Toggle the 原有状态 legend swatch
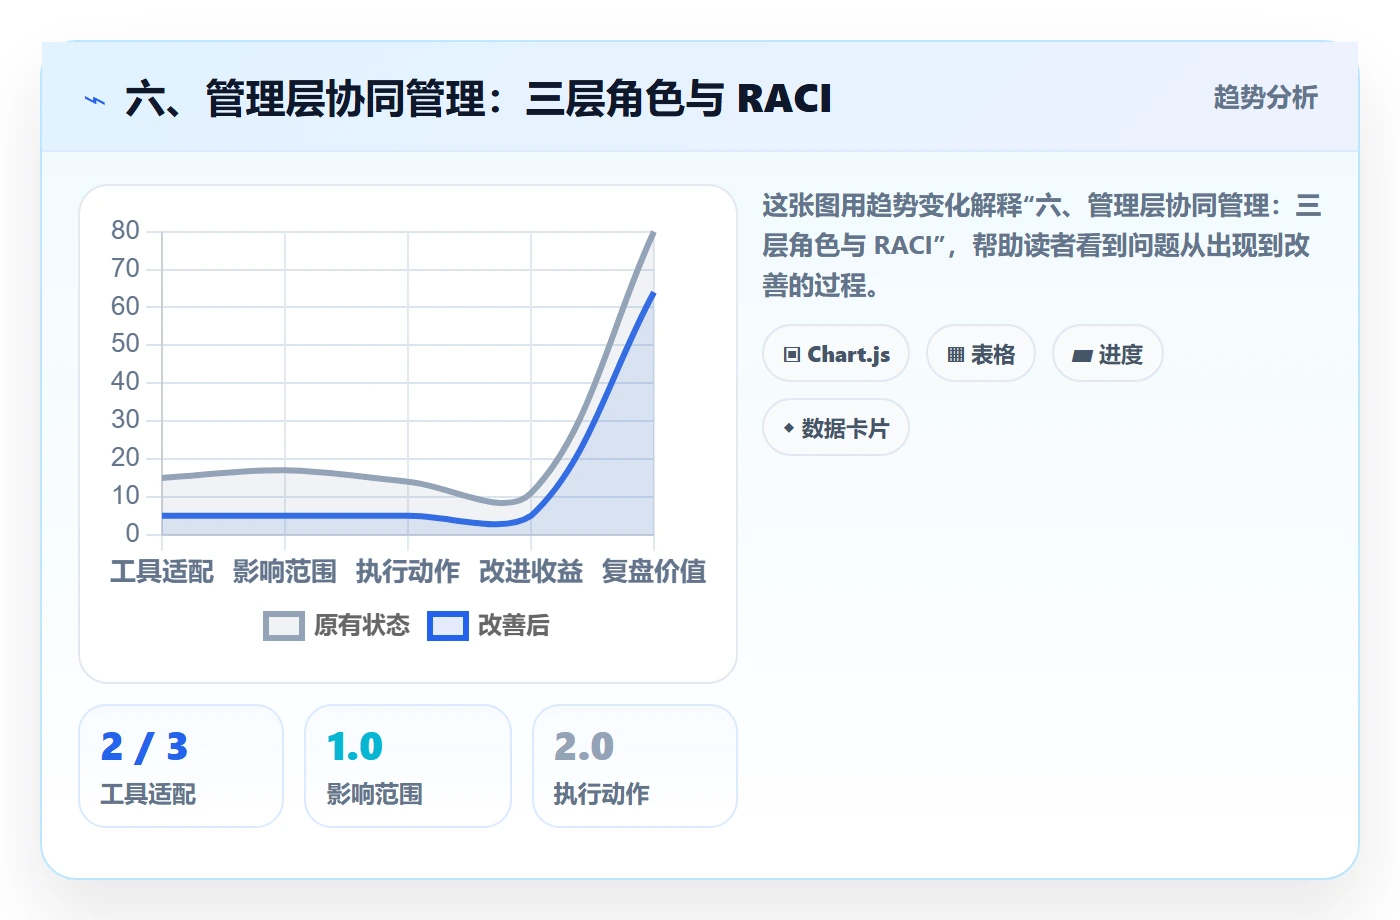This screenshot has width=1400, height=920. pos(283,626)
